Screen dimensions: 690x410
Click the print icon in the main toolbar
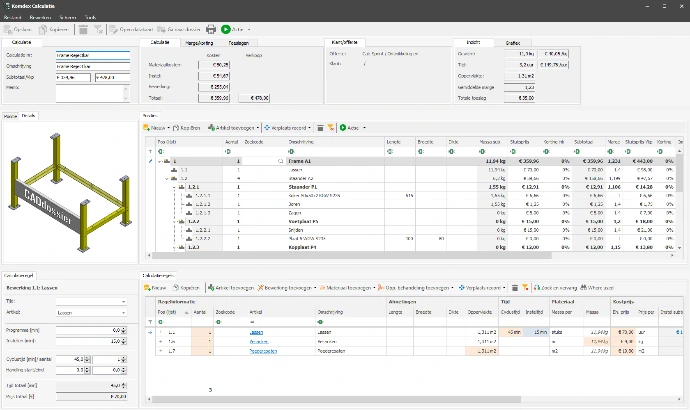pyautogui.click(x=211, y=30)
